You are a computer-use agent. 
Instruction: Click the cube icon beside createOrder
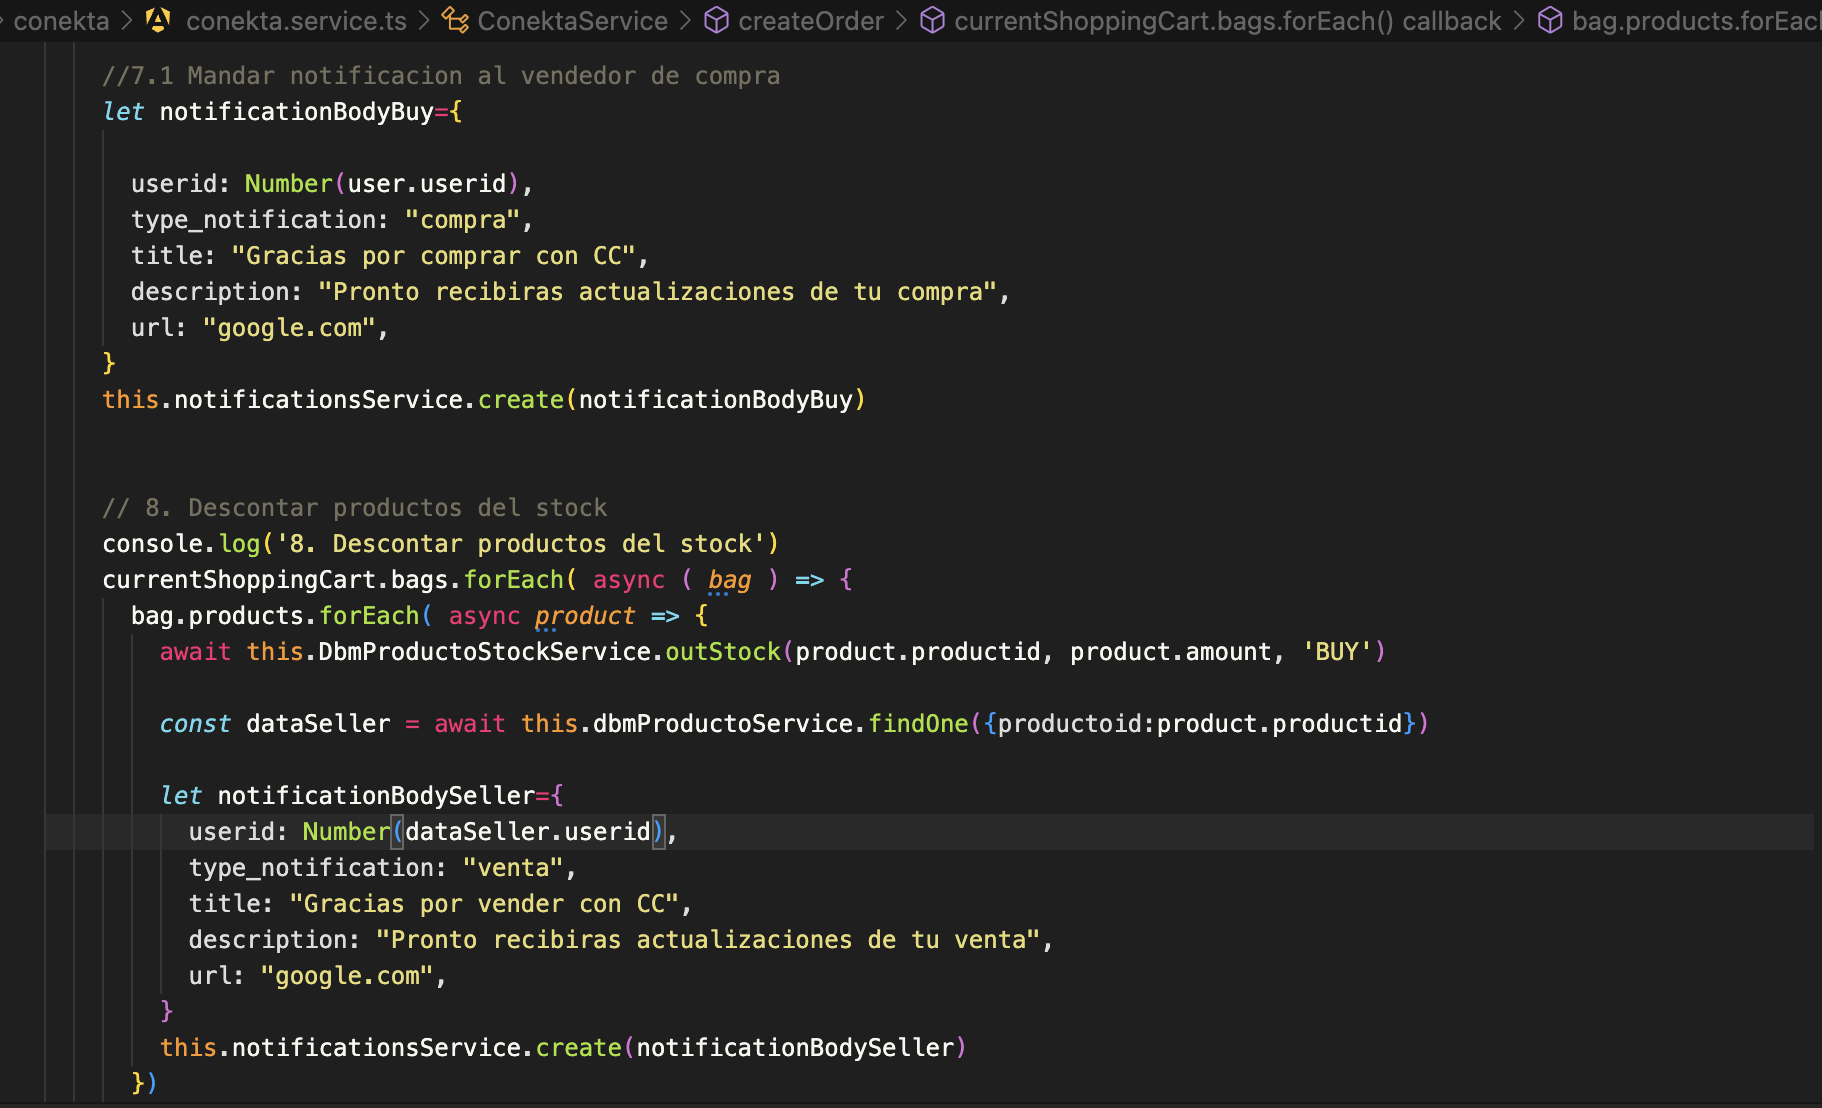716,20
